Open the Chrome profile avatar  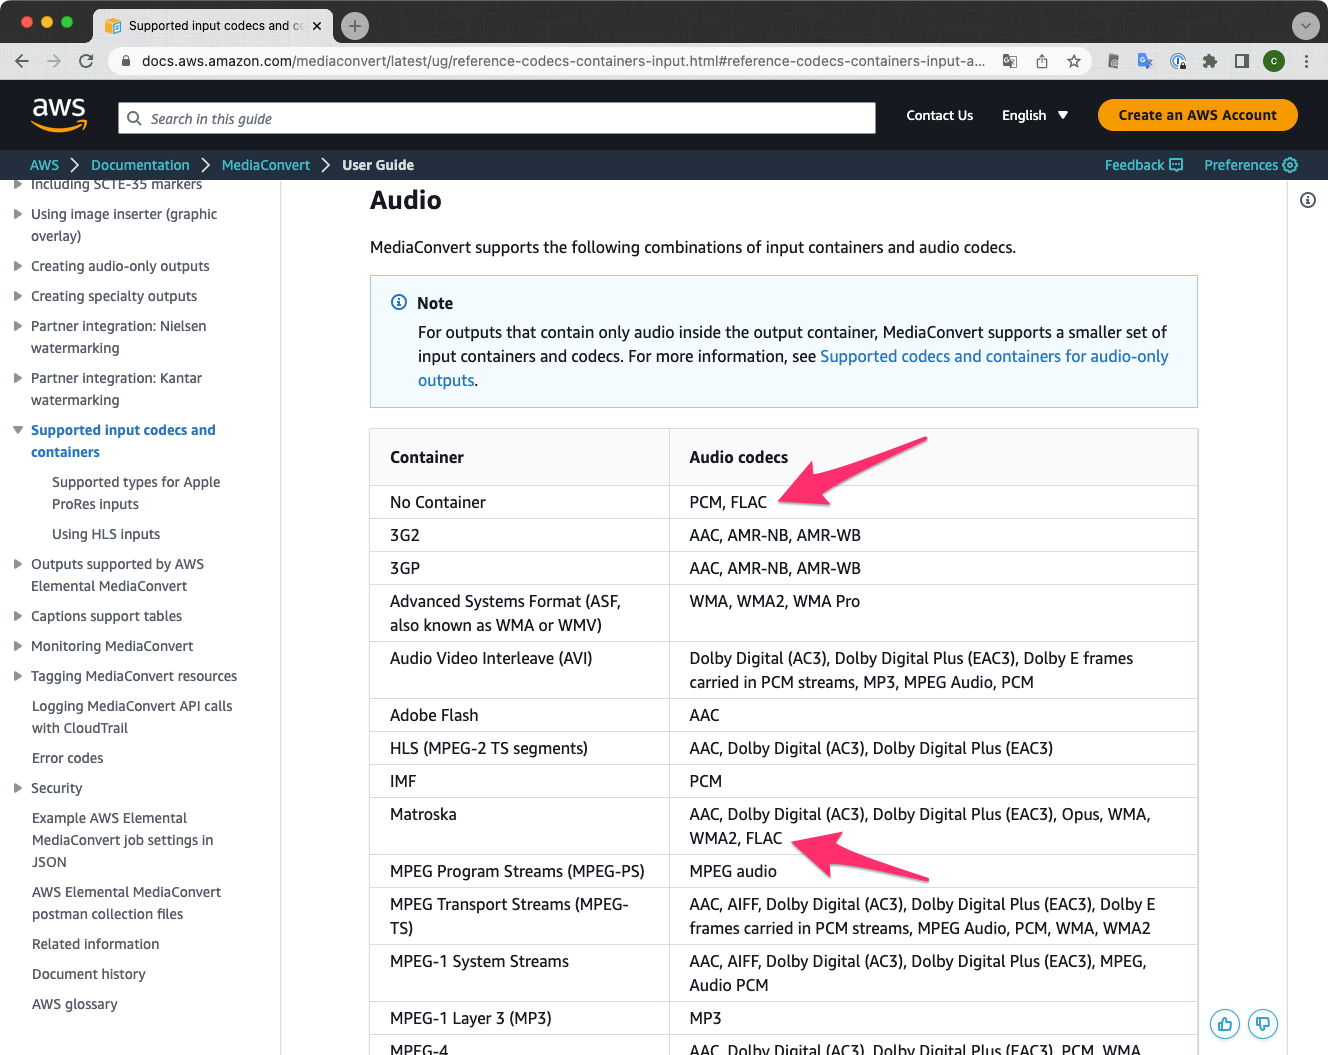(1274, 61)
